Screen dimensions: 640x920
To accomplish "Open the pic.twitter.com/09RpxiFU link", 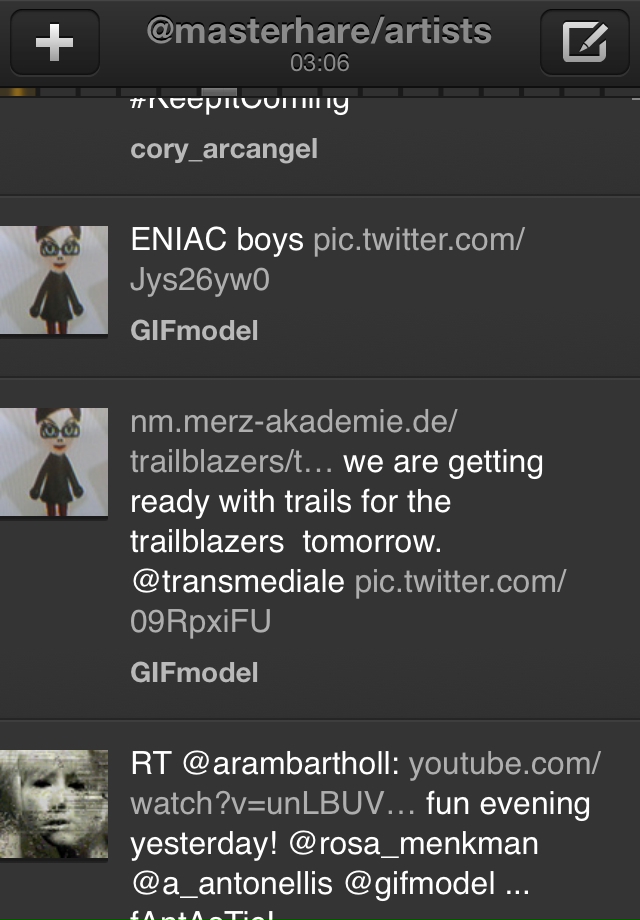I will click(348, 601).
